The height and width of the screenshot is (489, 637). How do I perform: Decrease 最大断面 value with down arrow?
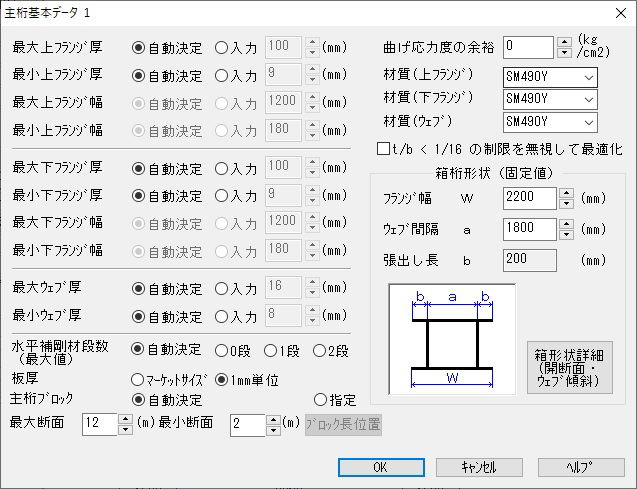click(125, 430)
